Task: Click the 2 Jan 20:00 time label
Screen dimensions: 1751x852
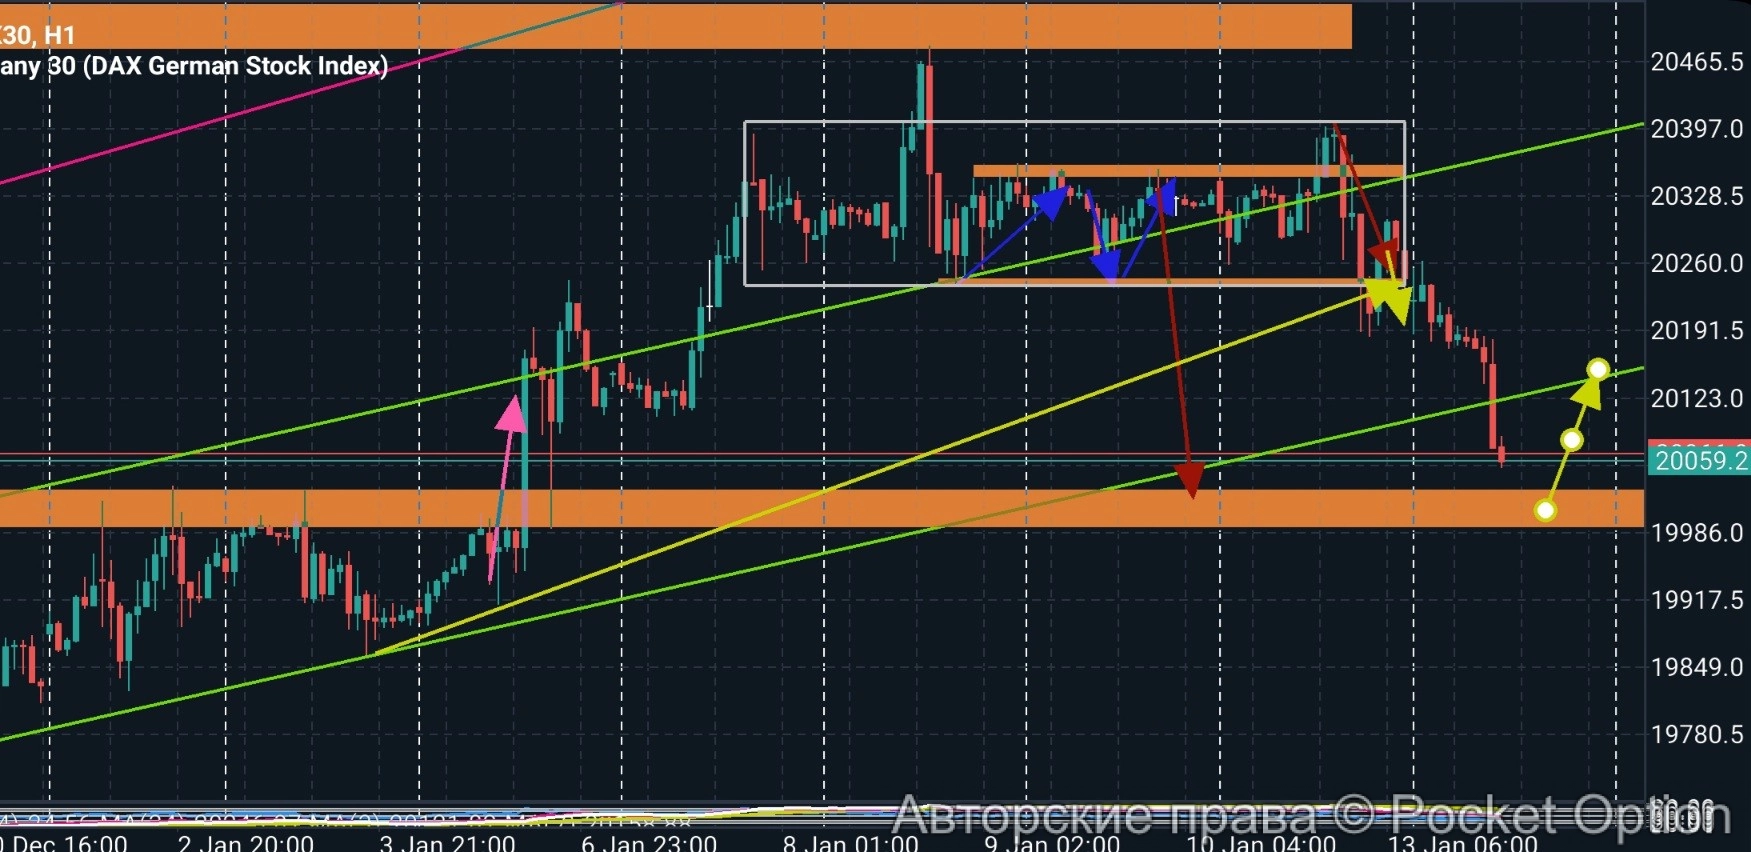Action: pos(246,843)
